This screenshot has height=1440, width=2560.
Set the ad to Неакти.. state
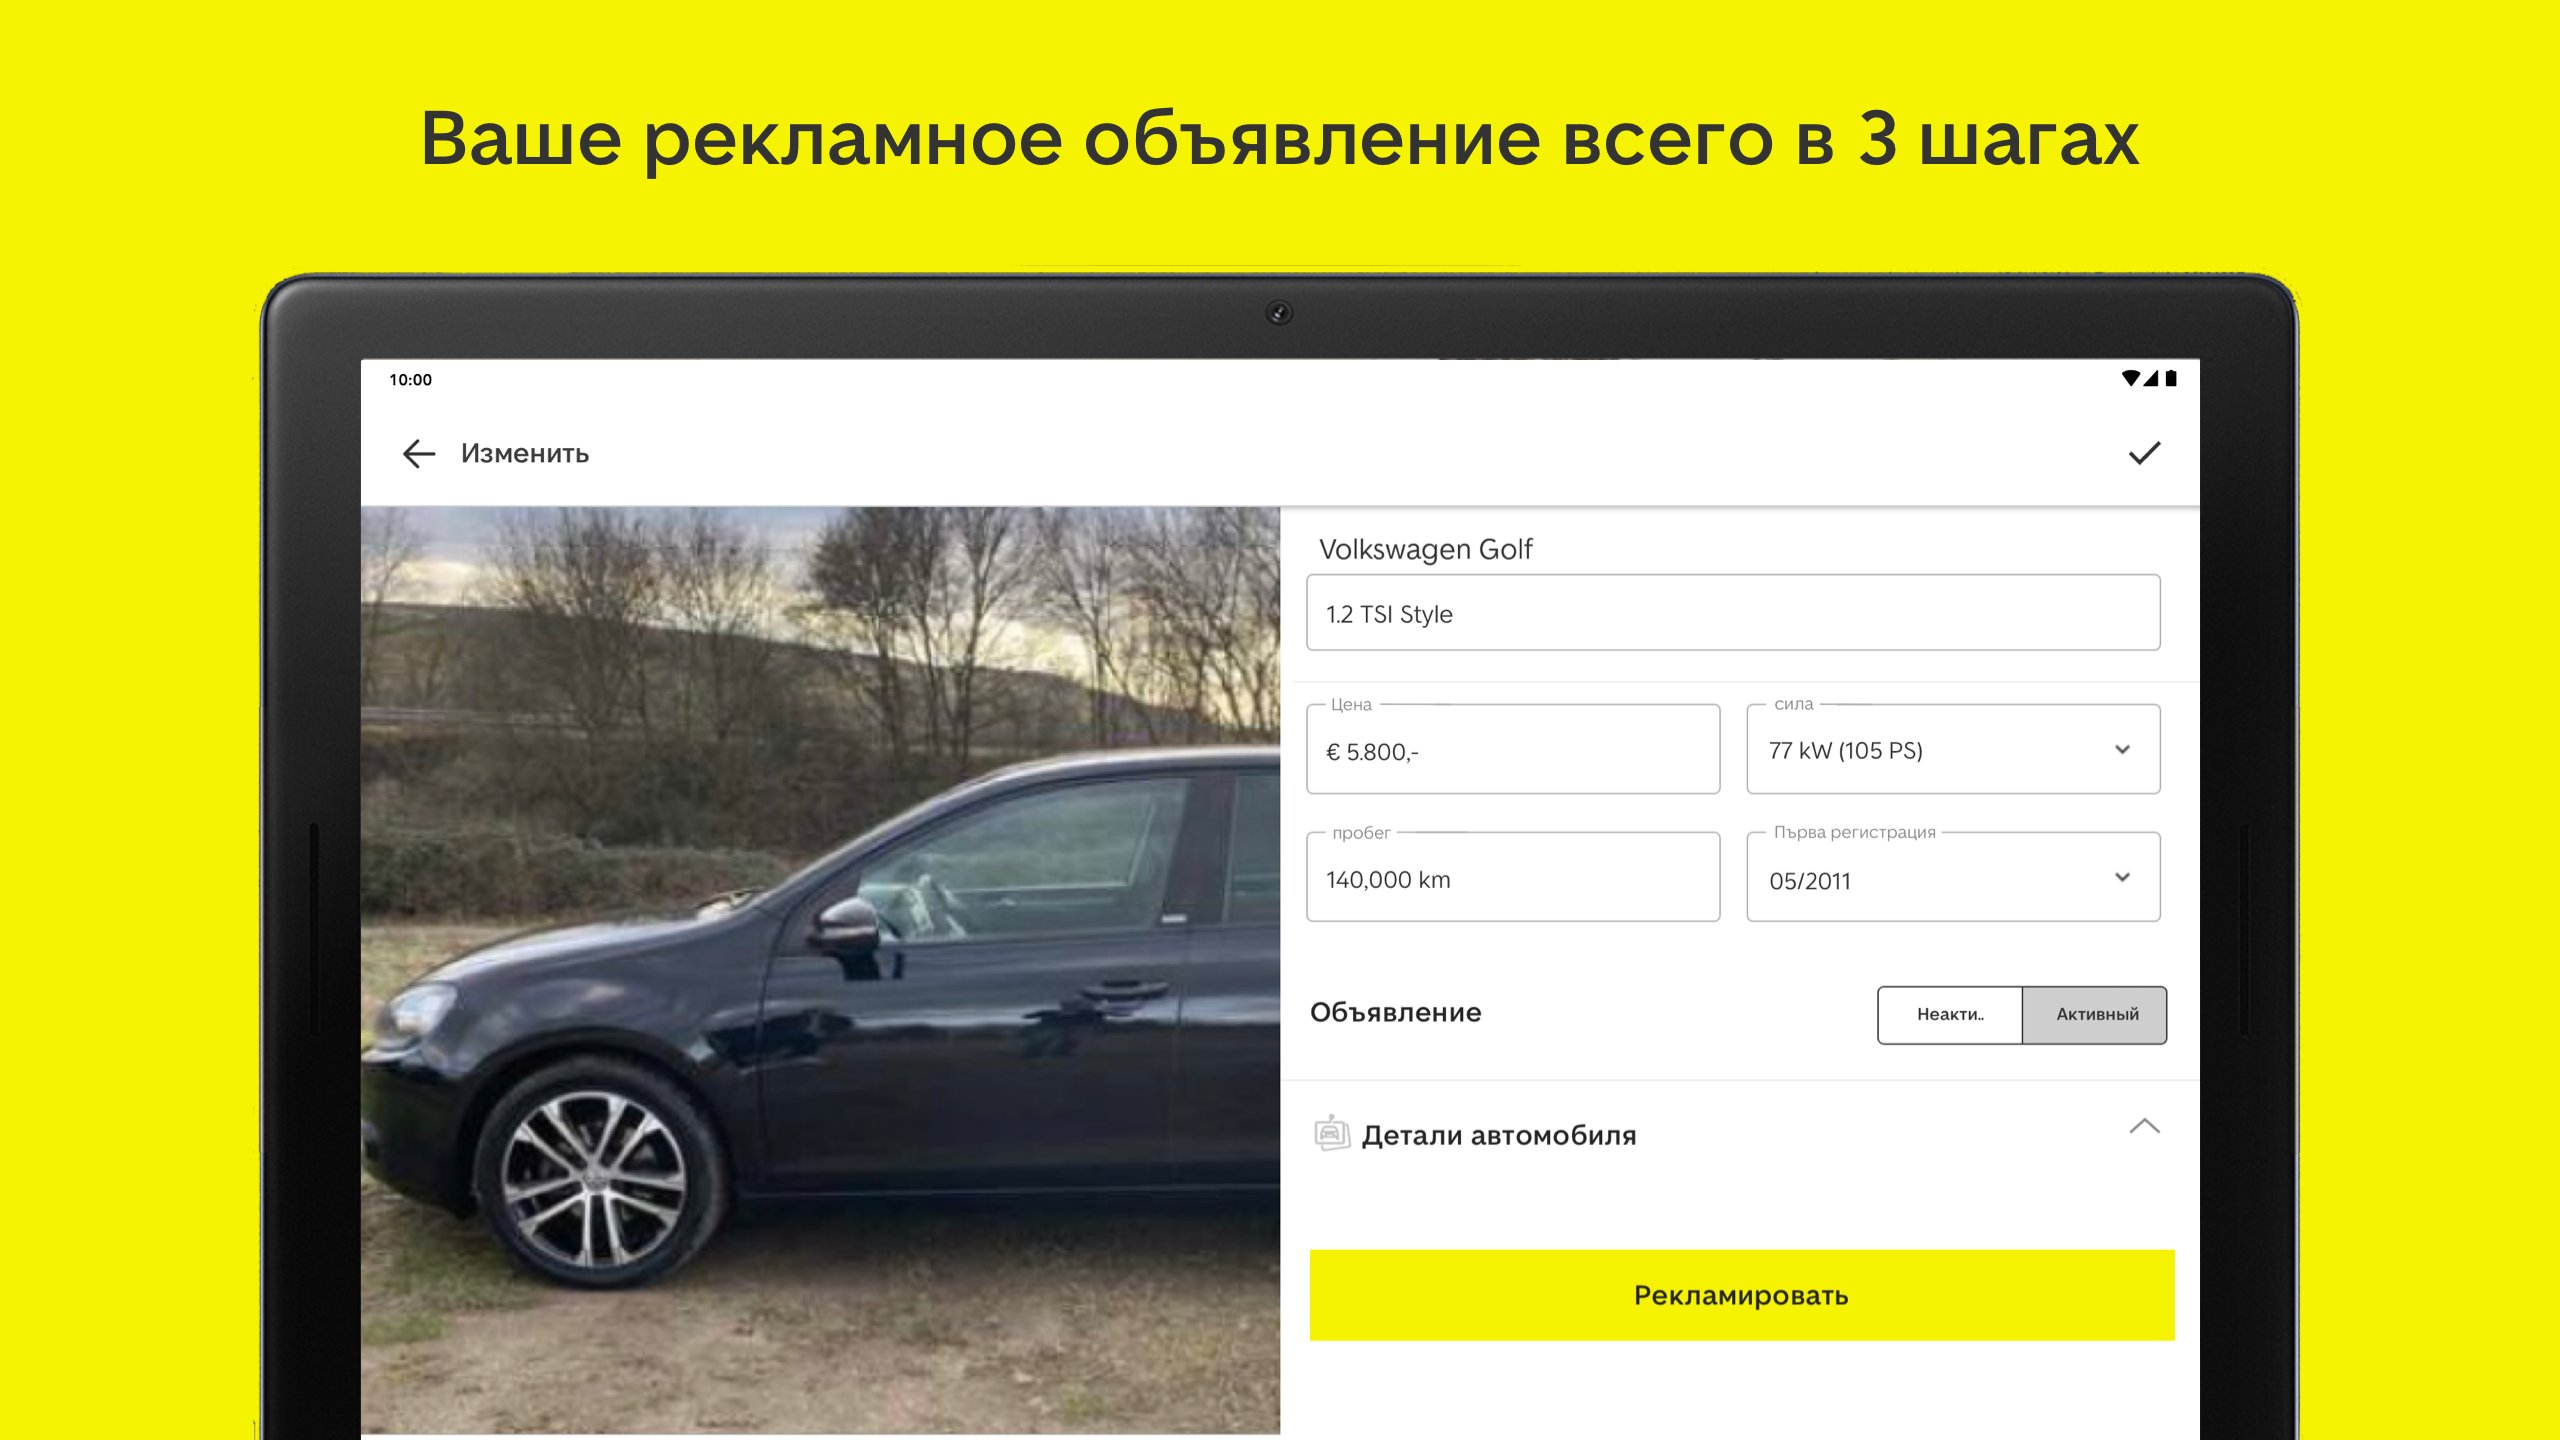pyautogui.click(x=1949, y=1015)
